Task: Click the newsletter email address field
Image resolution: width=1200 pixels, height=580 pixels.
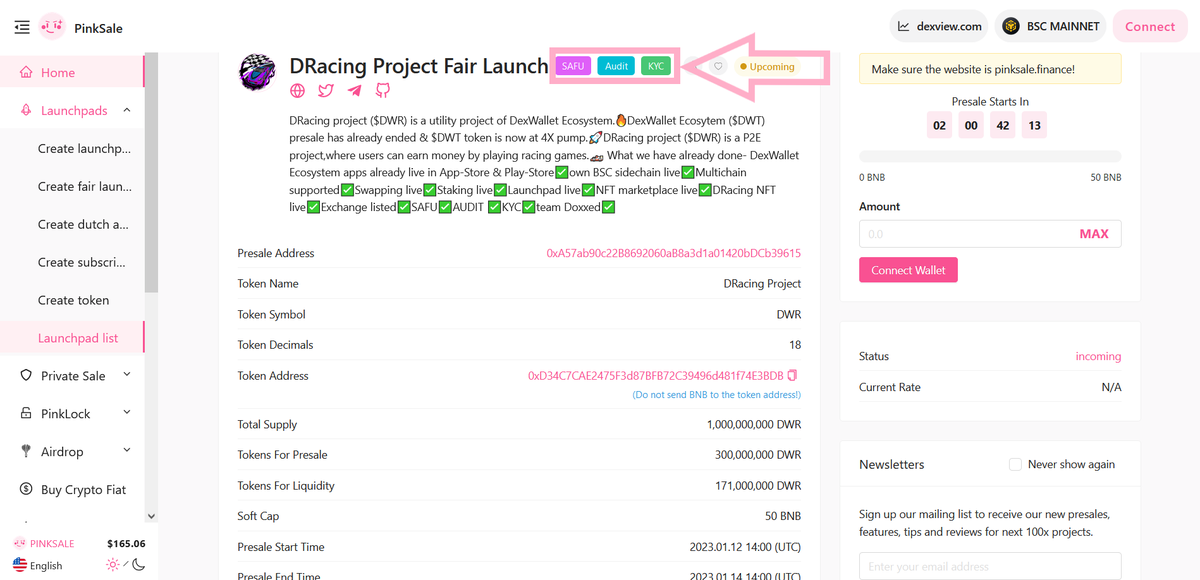Action: click(x=990, y=566)
